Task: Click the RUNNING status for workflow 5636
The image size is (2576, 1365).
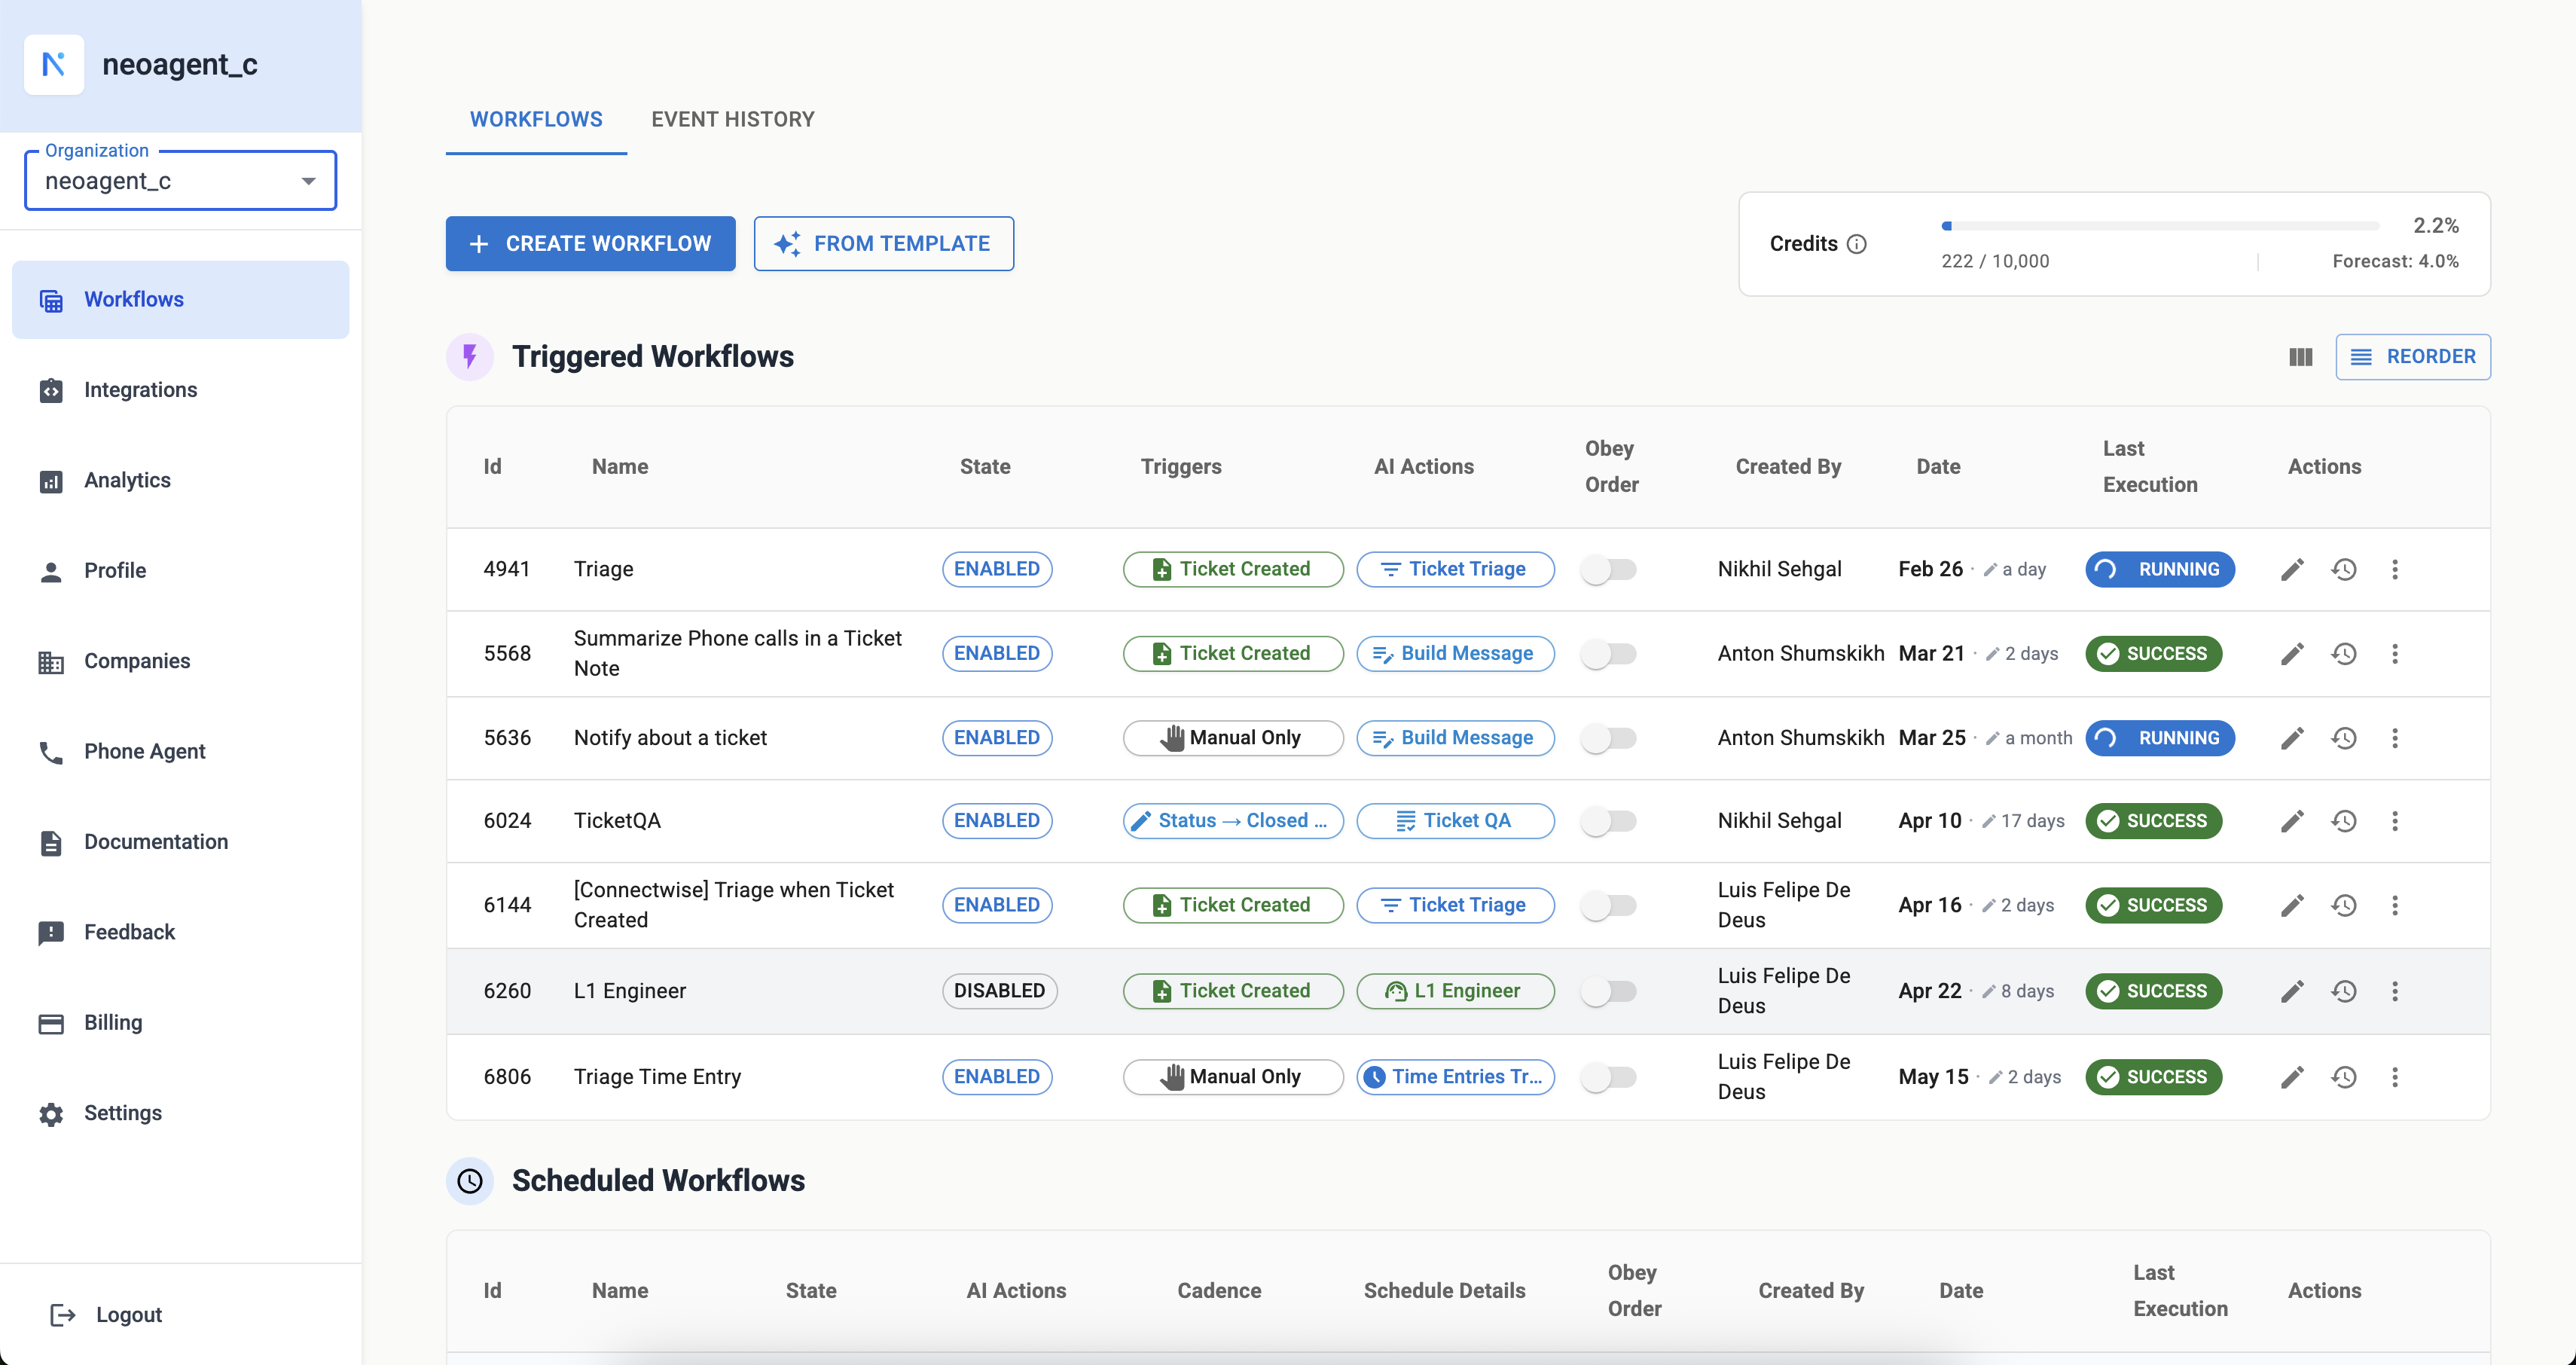Action: tap(2159, 738)
